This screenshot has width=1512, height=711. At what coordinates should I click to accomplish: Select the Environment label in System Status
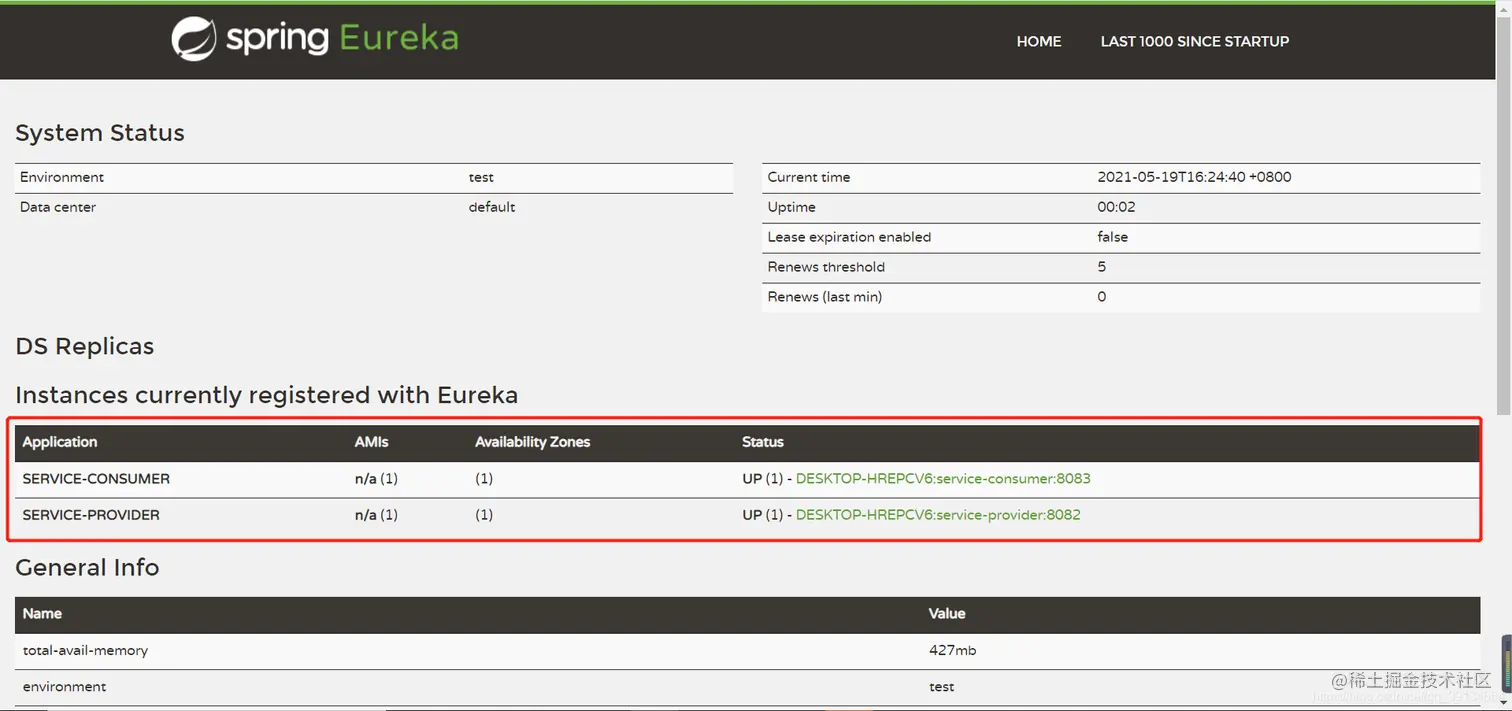pyautogui.click(x=62, y=177)
